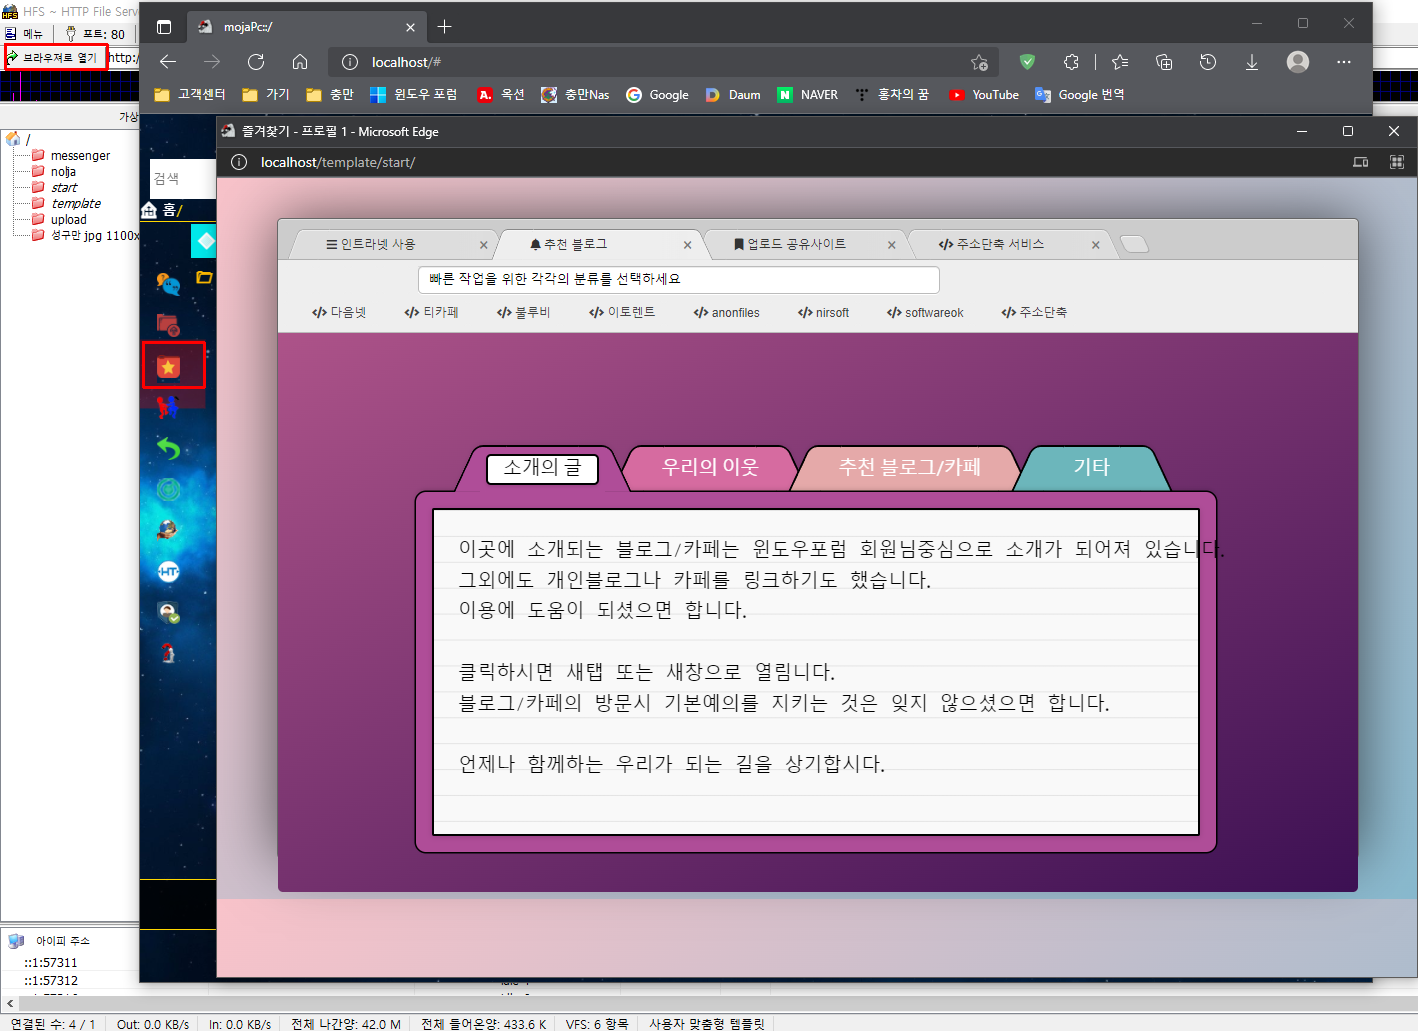Open the 이토렌트 link
This screenshot has height=1031, width=1418.
coord(622,313)
